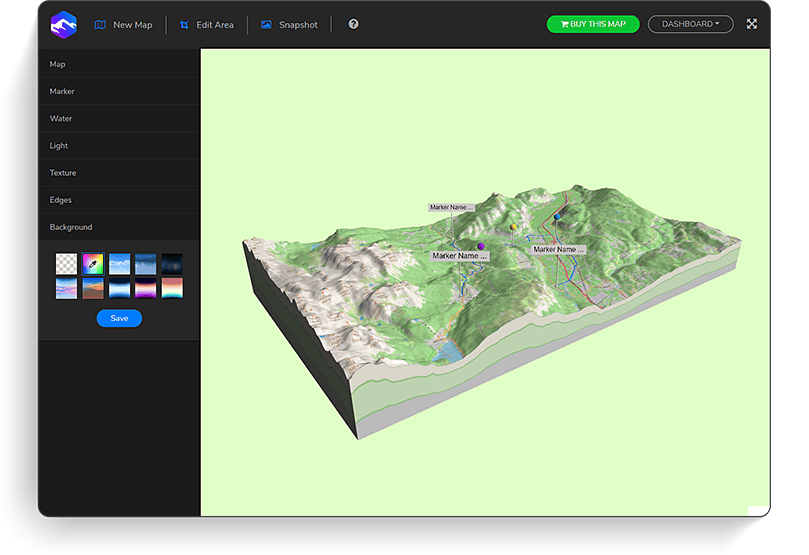Save the background selection
This screenshot has height=555, width=809.
click(x=119, y=318)
